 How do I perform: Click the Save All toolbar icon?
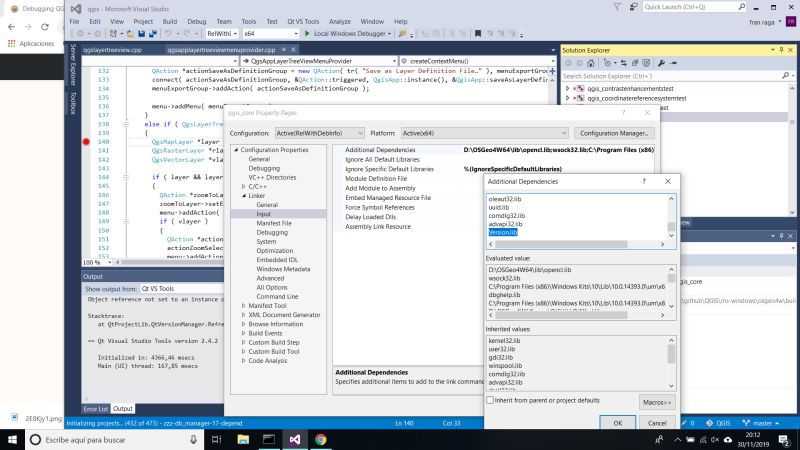pos(153,34)
